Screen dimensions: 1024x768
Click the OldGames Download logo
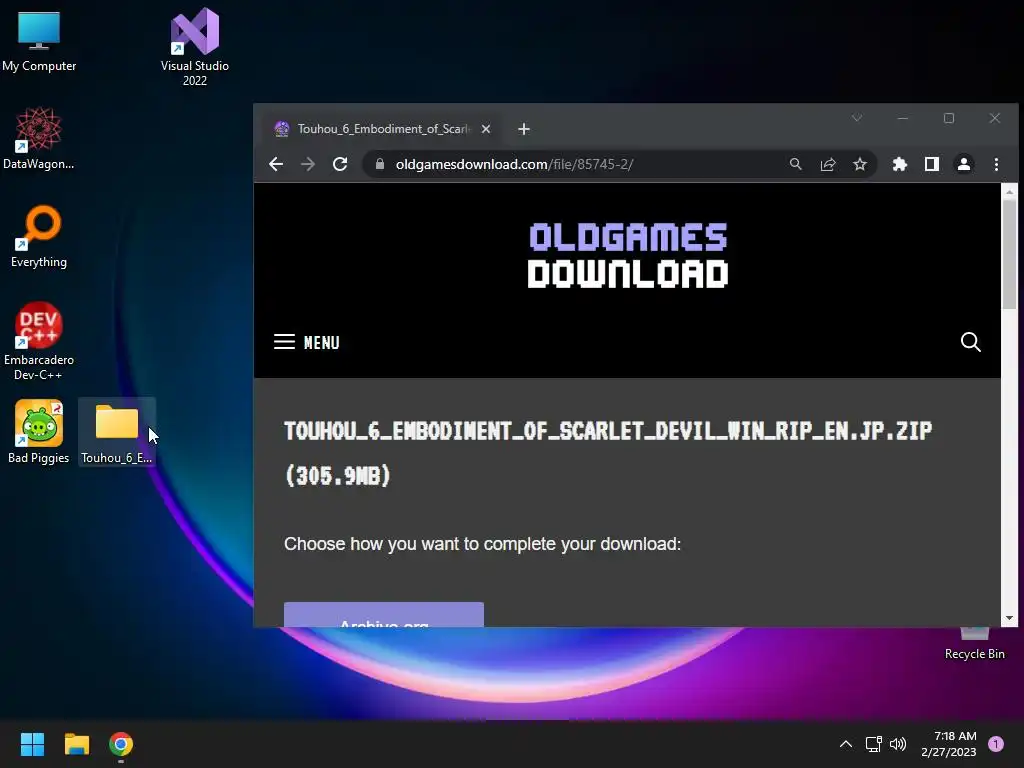(628, 255)
